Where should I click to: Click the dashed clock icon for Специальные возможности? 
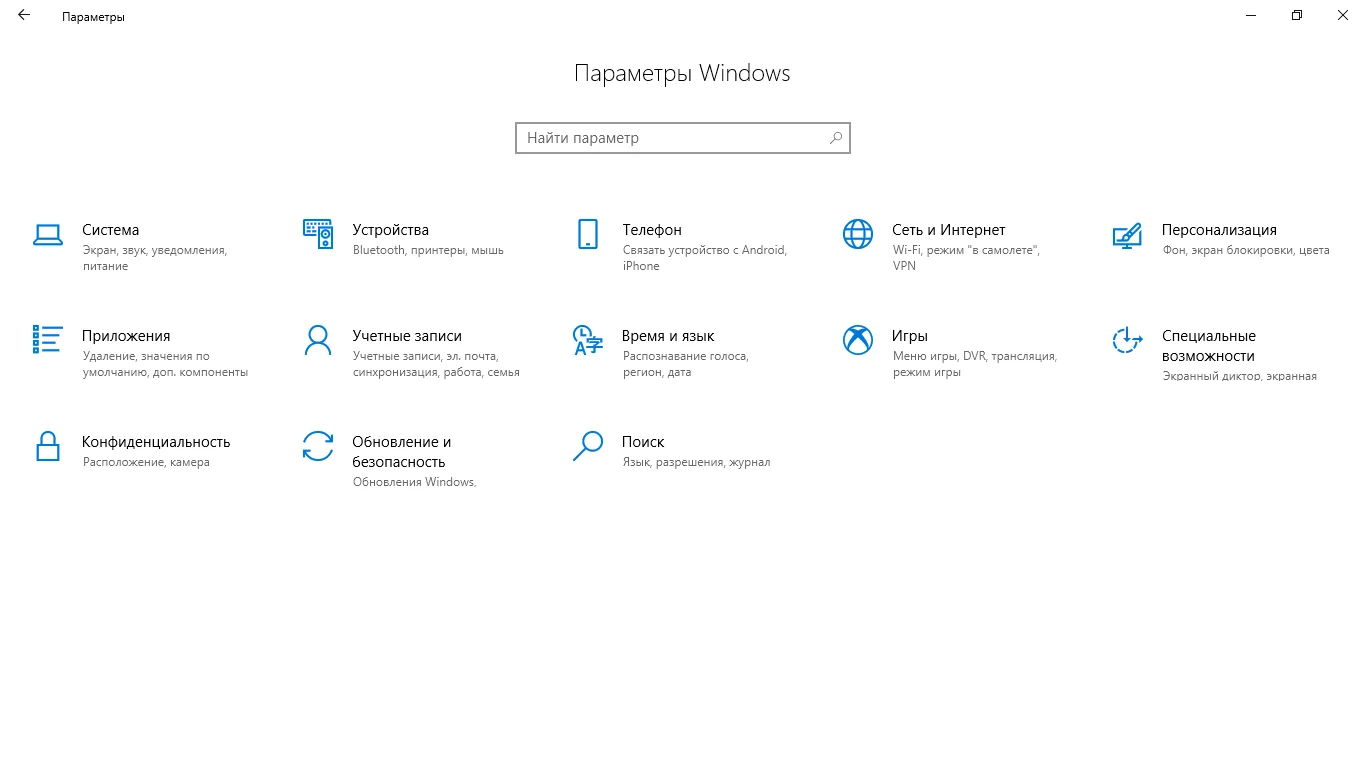(x=1128, y=340)
